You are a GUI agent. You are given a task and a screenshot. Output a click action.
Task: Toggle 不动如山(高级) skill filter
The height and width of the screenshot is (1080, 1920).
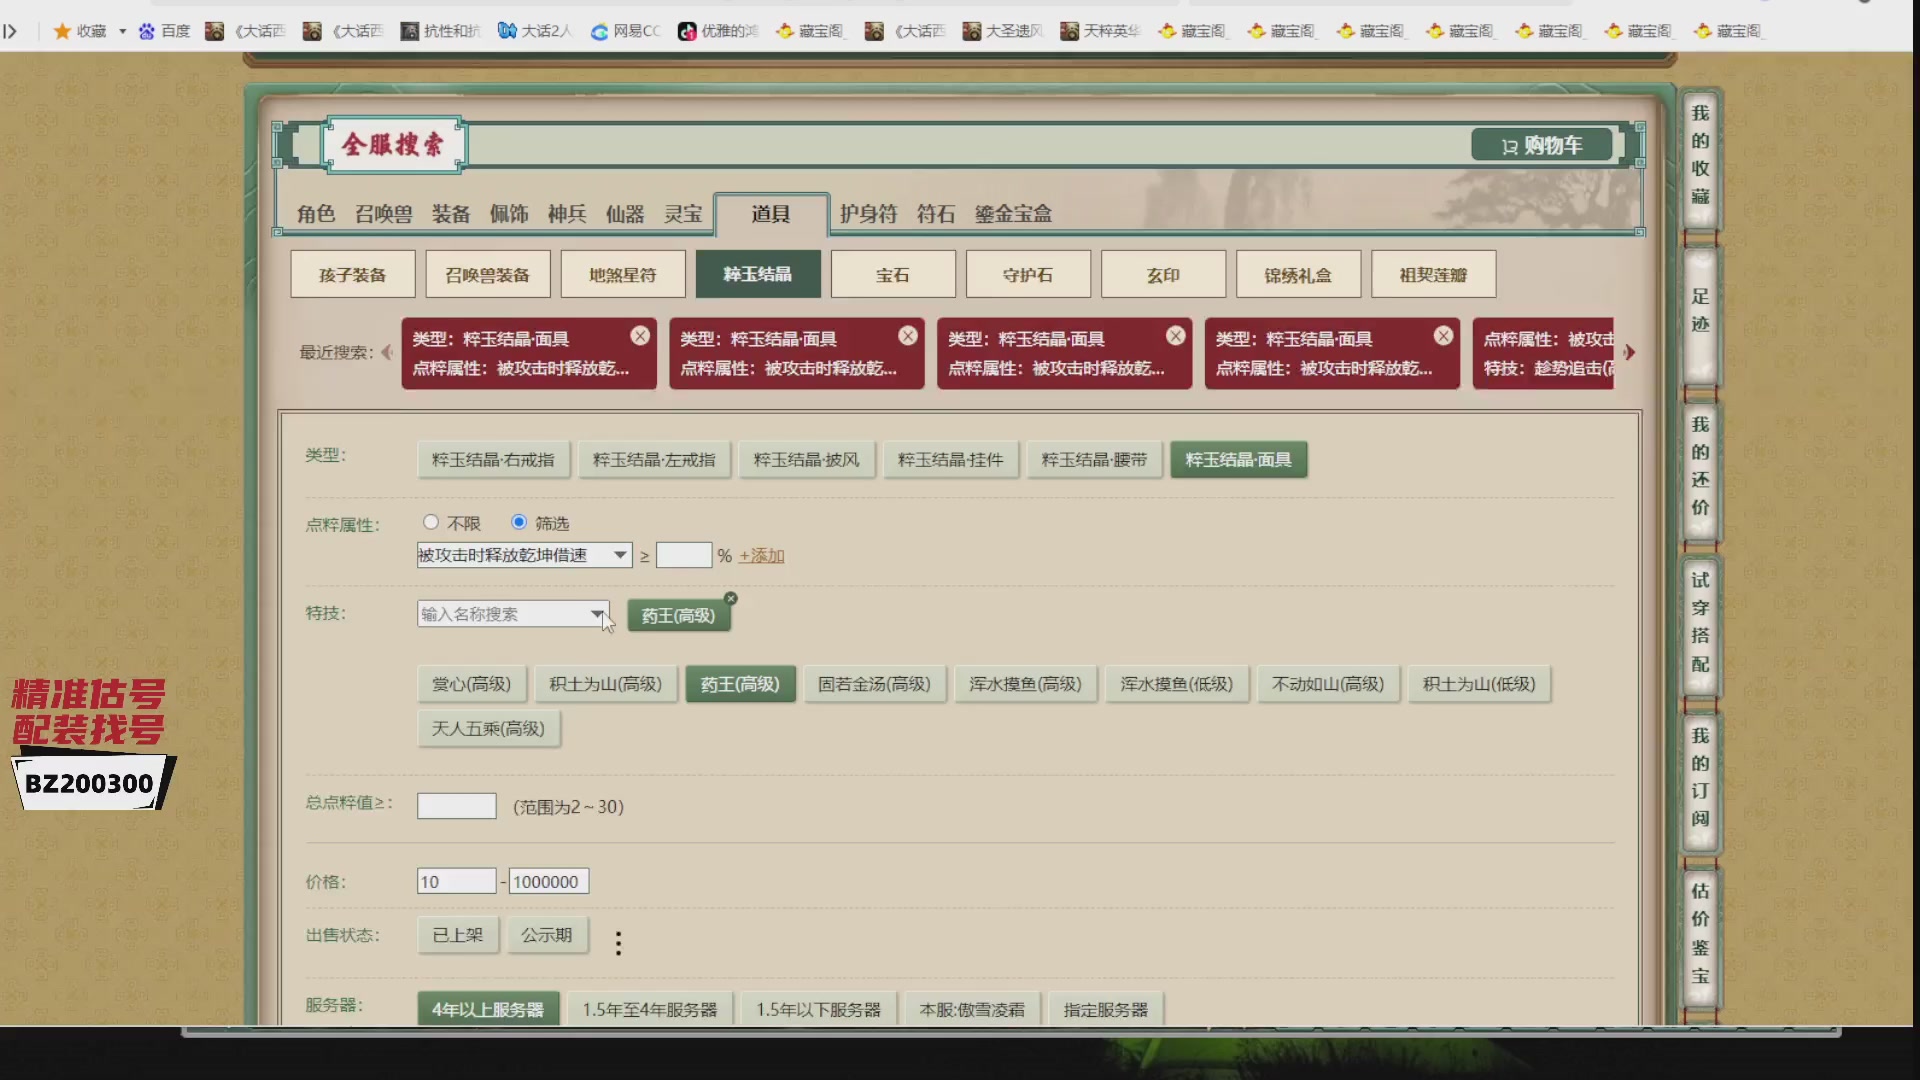pyautogui.click(x=1328, y=685)
